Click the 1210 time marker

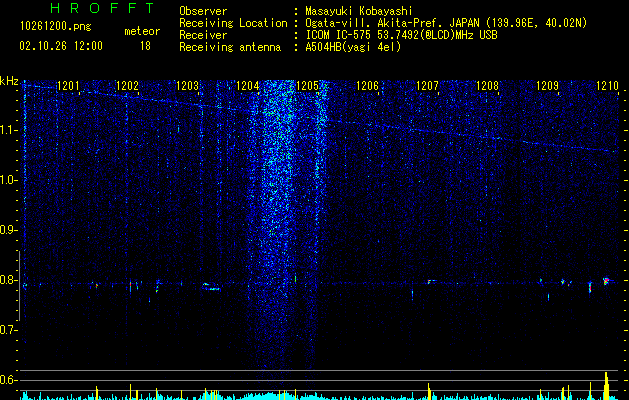(607, 86)
